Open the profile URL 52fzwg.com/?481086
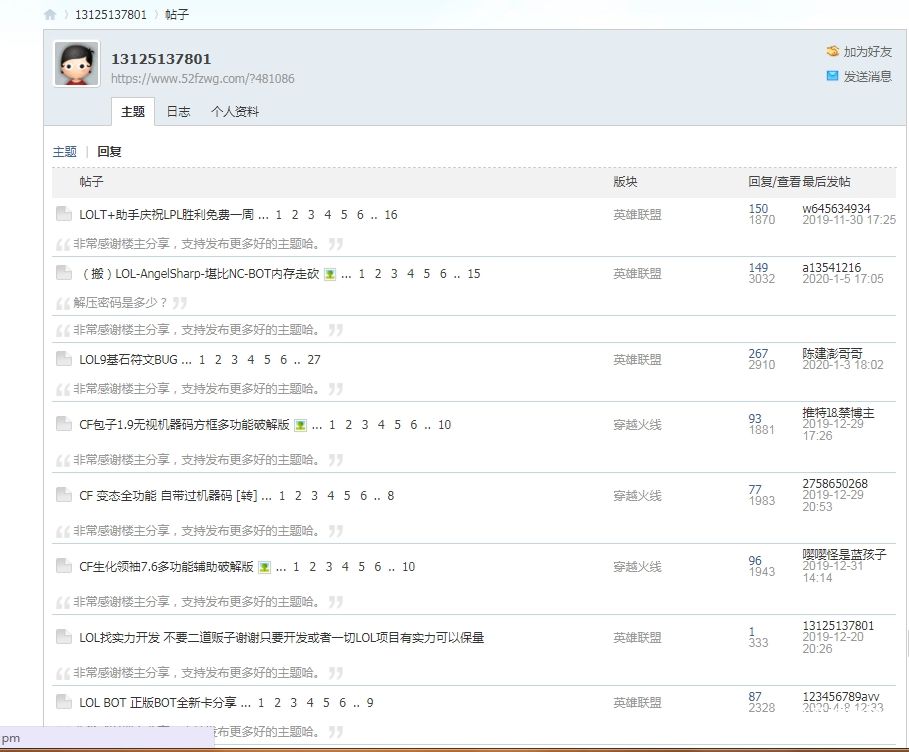Screen dimensions: 909x752 [x=202, y=79]
